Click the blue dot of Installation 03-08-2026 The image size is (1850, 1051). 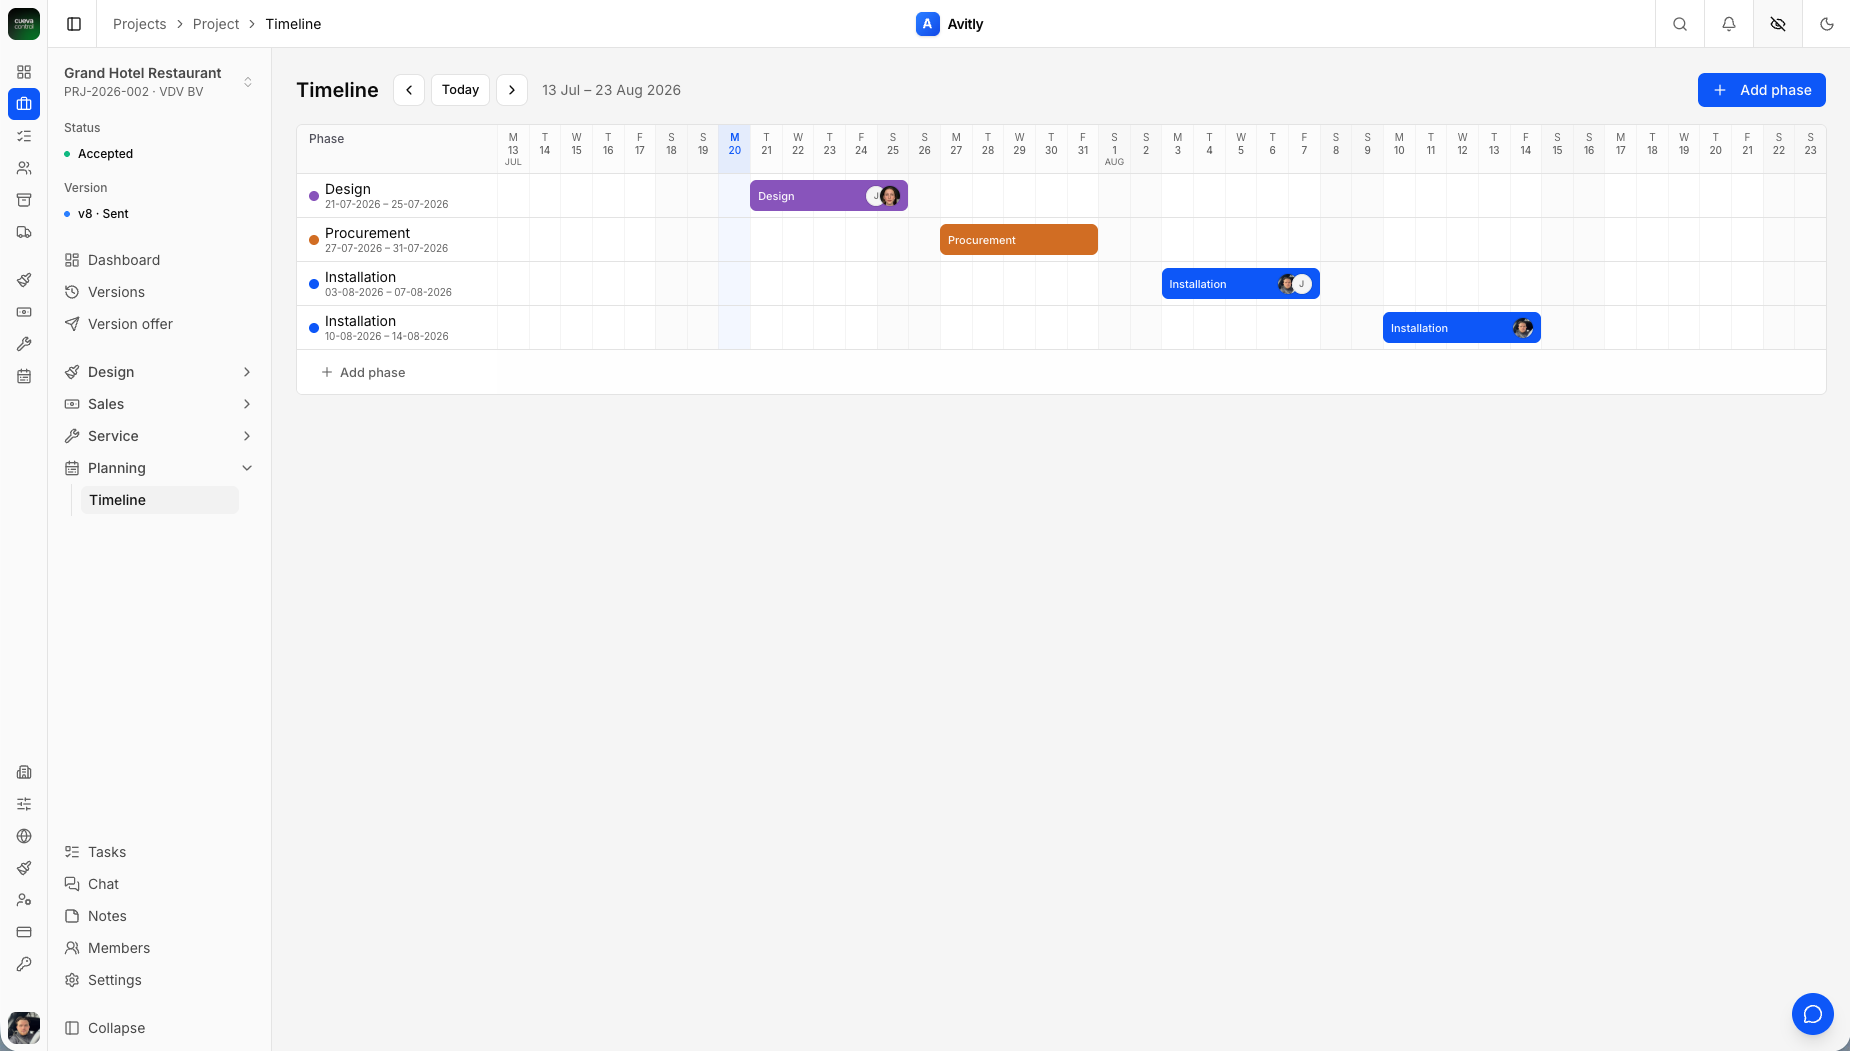(x=314, y=284)
